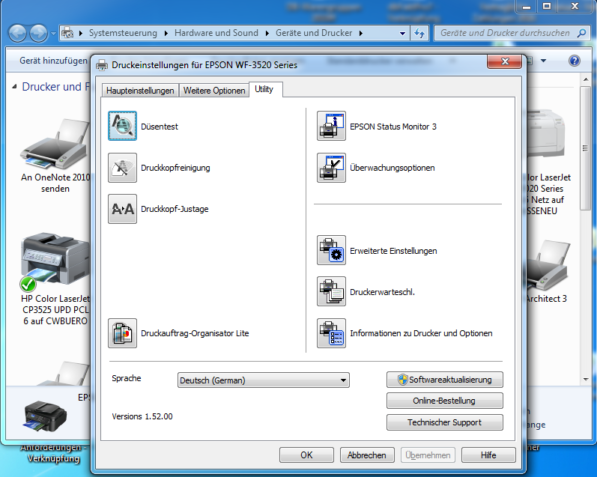The width and height of the screenshot is (597, 477).
Task: Click Hardware und Sound in the breadcrumb
Action: pos(216,33)
